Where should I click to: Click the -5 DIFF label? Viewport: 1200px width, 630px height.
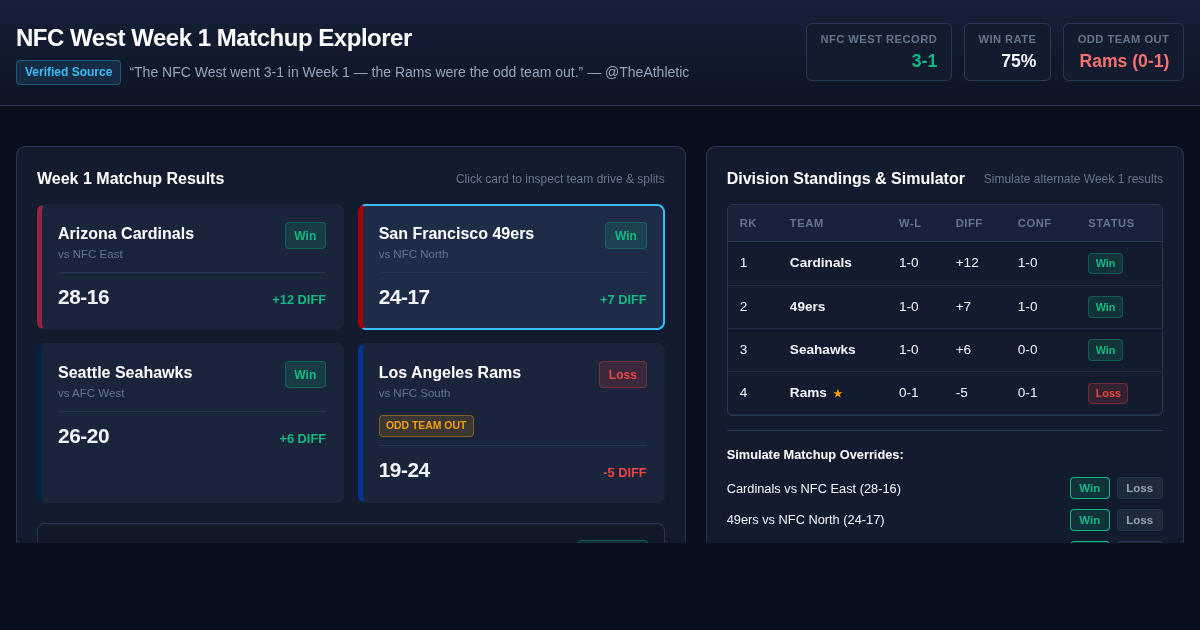coord(625,472)
